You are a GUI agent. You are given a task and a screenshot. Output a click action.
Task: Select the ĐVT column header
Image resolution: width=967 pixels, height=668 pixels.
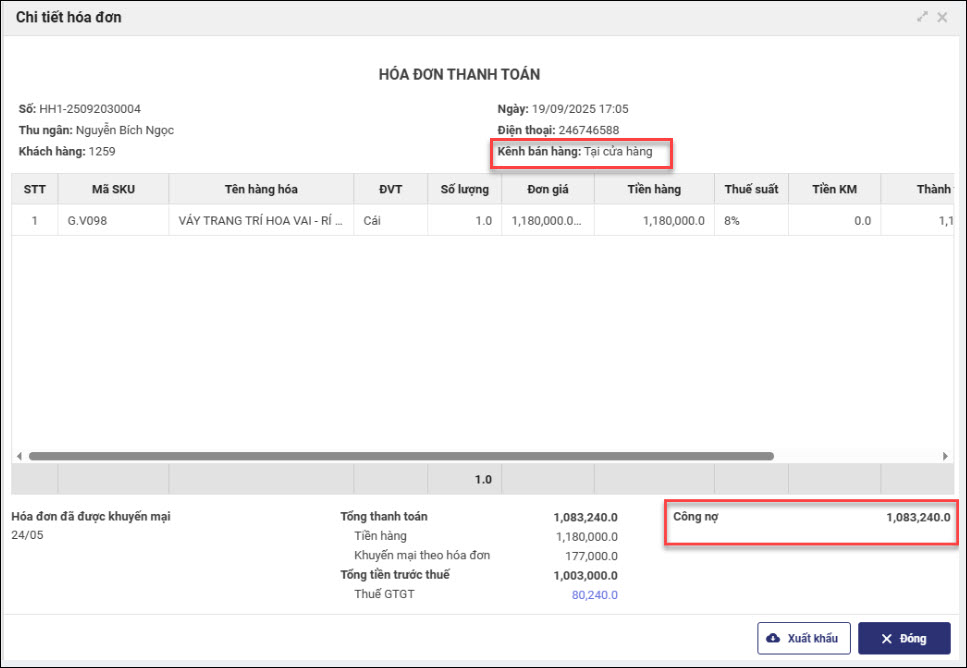[x=390, y=190]
